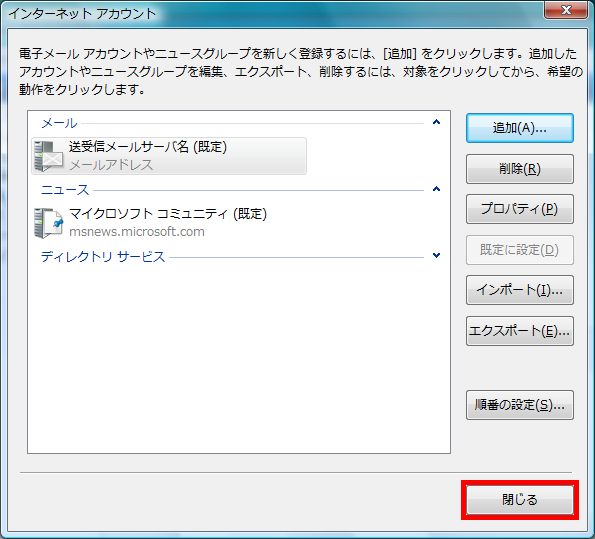Open 順番の設定(S)... dialog

519,405
